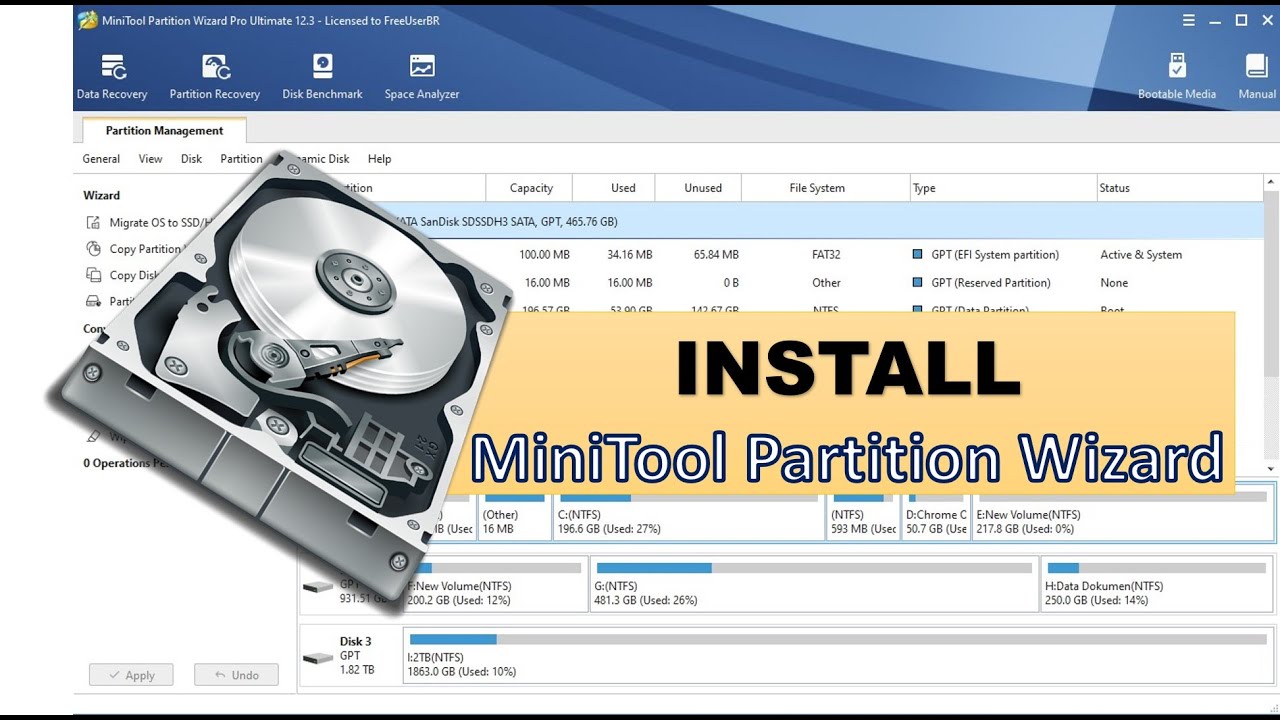Launch Partition Recovery

point(214,78)
